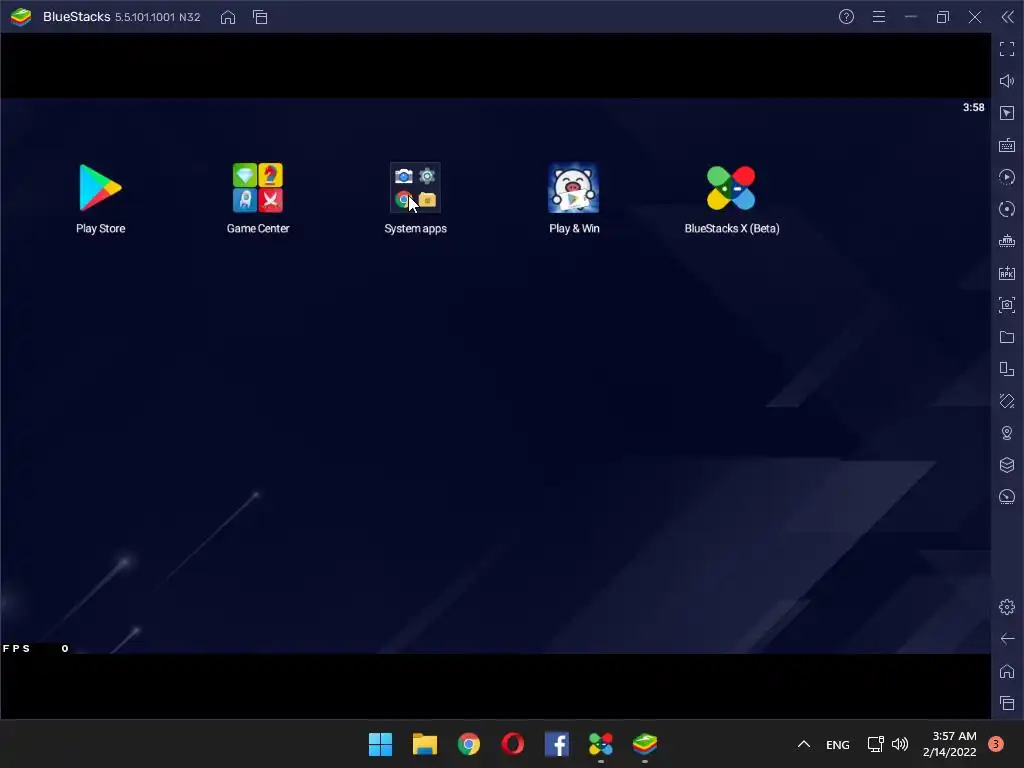
Task: Click the BlueStacks taskbar icon
Action: pos(645,744)
